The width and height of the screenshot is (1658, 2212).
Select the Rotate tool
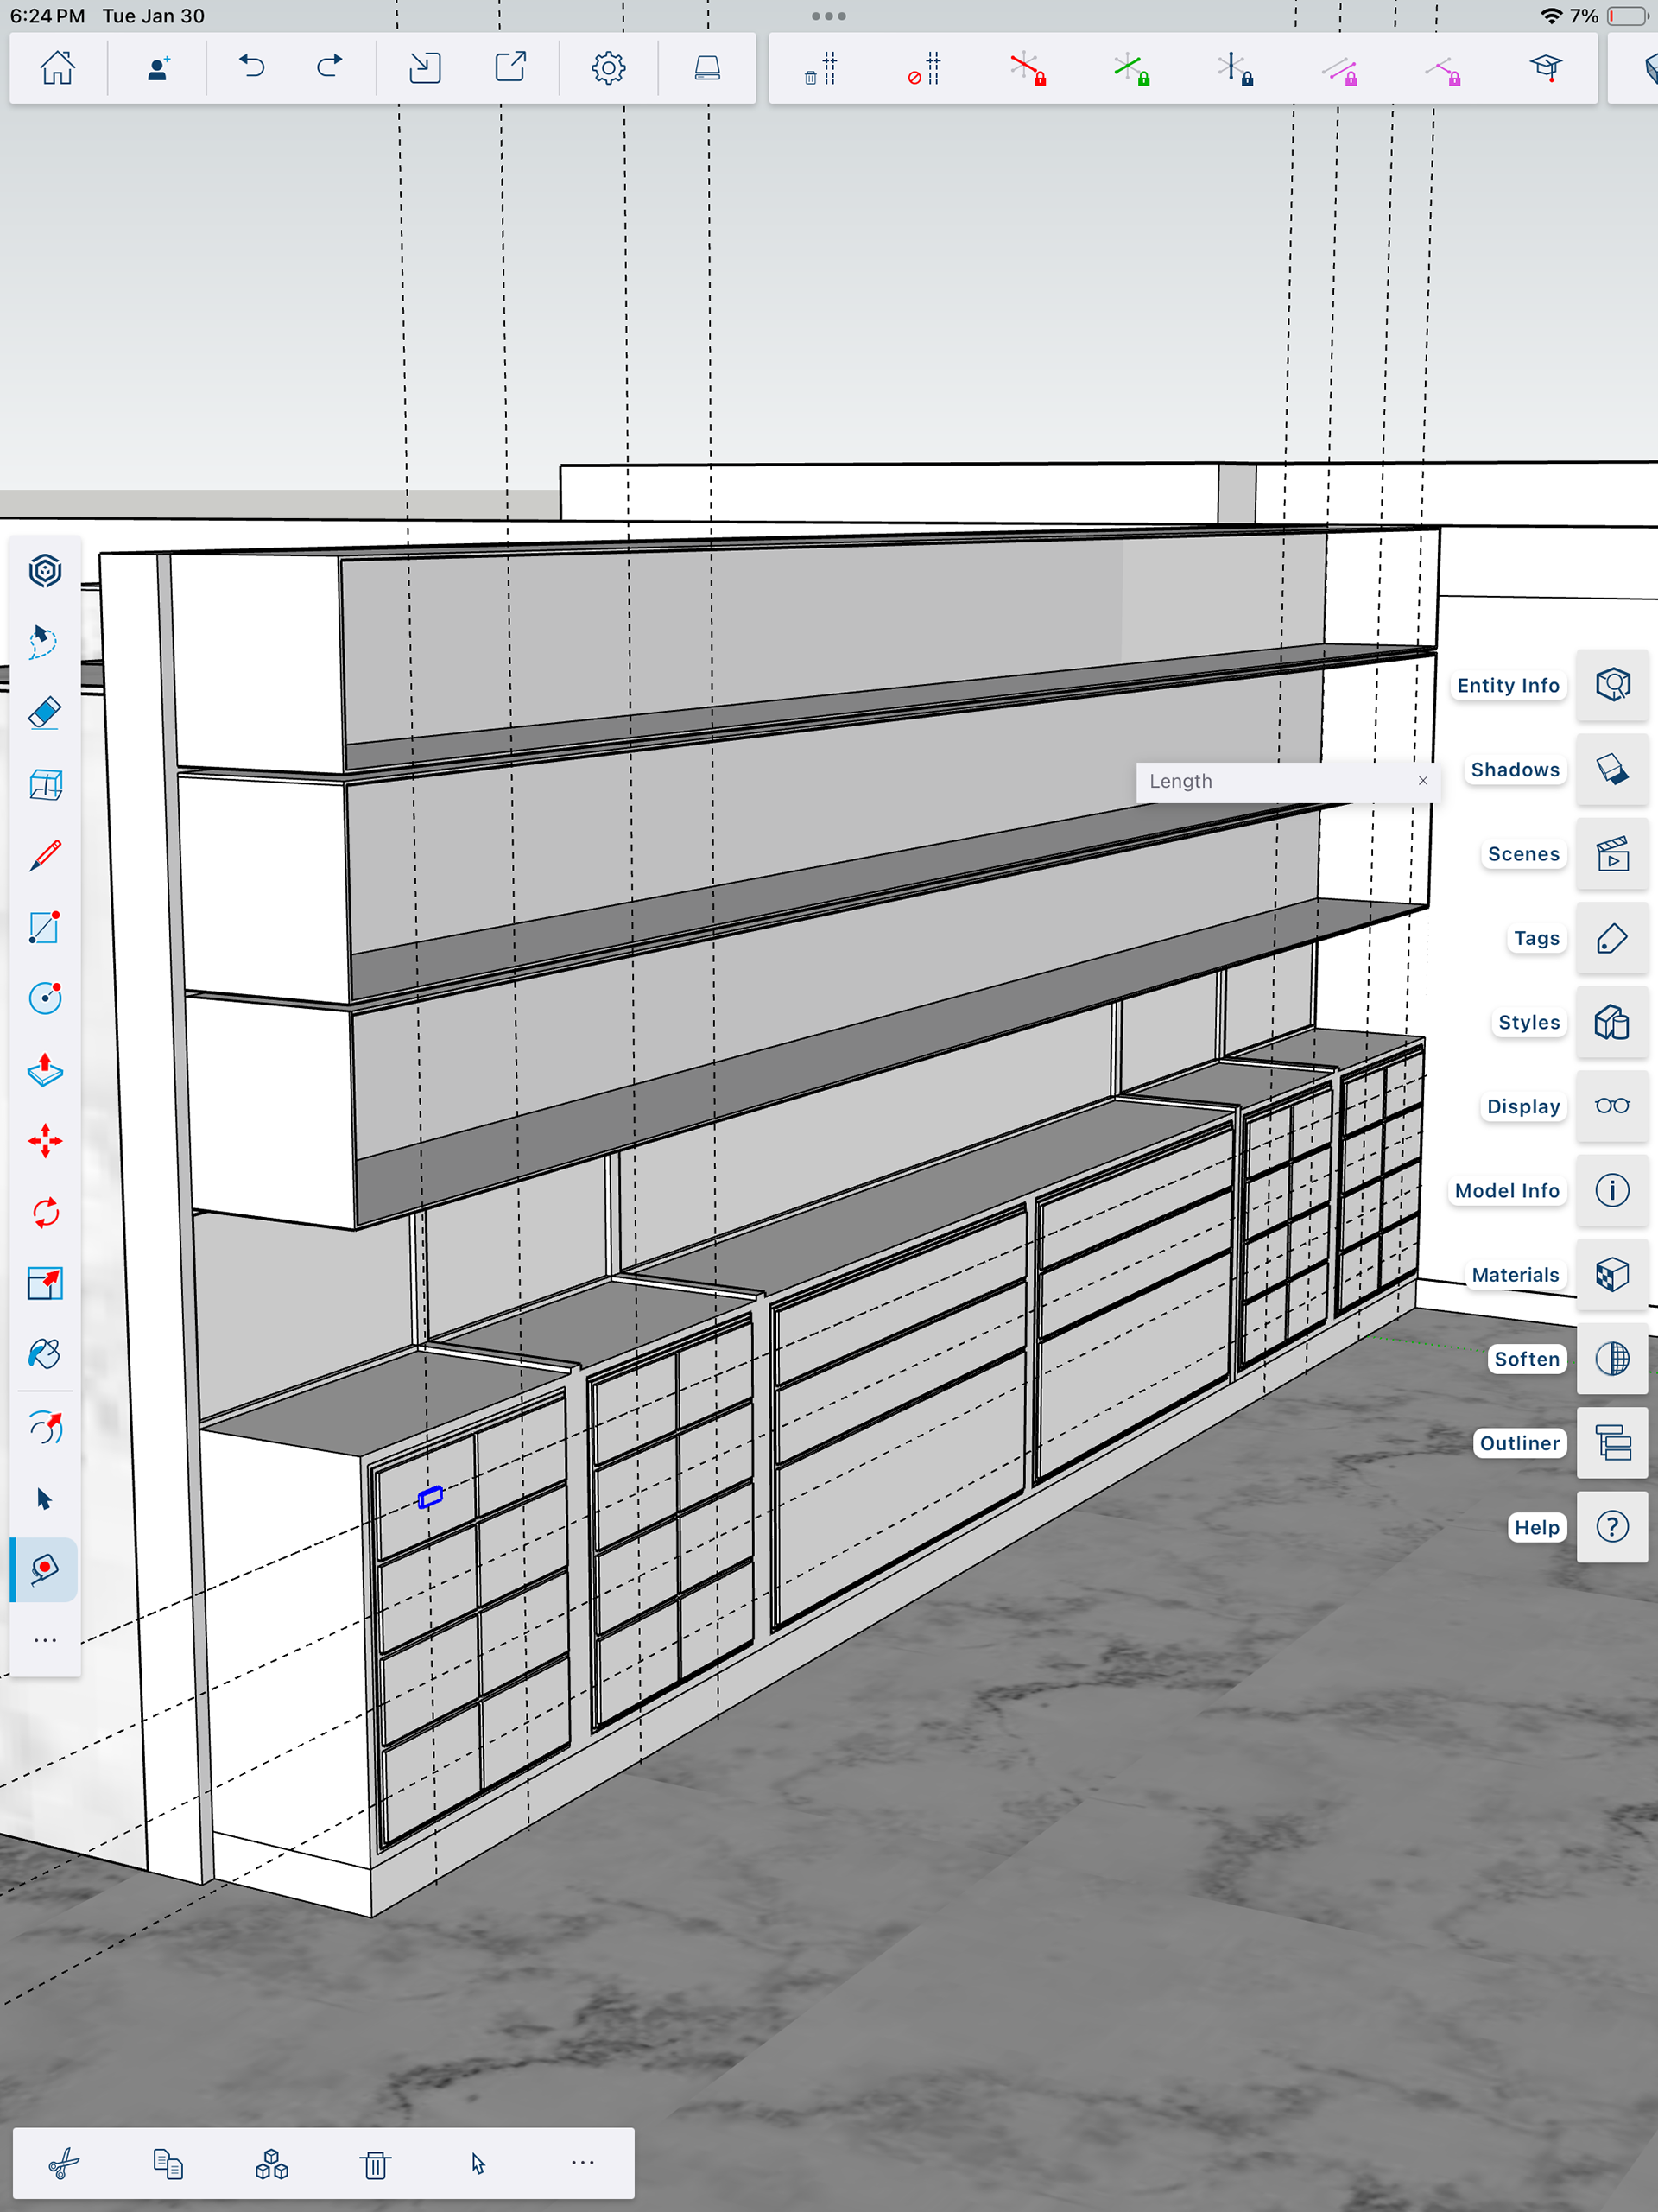pos(45,1213)
